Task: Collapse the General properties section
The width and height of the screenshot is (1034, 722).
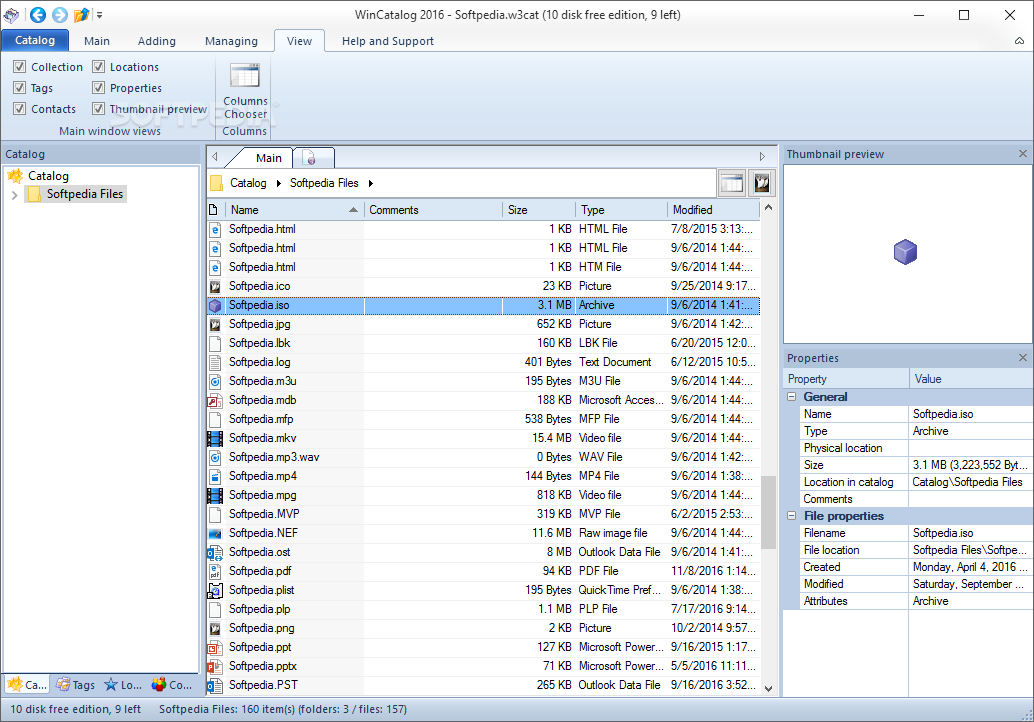Action: coord(792,397)
